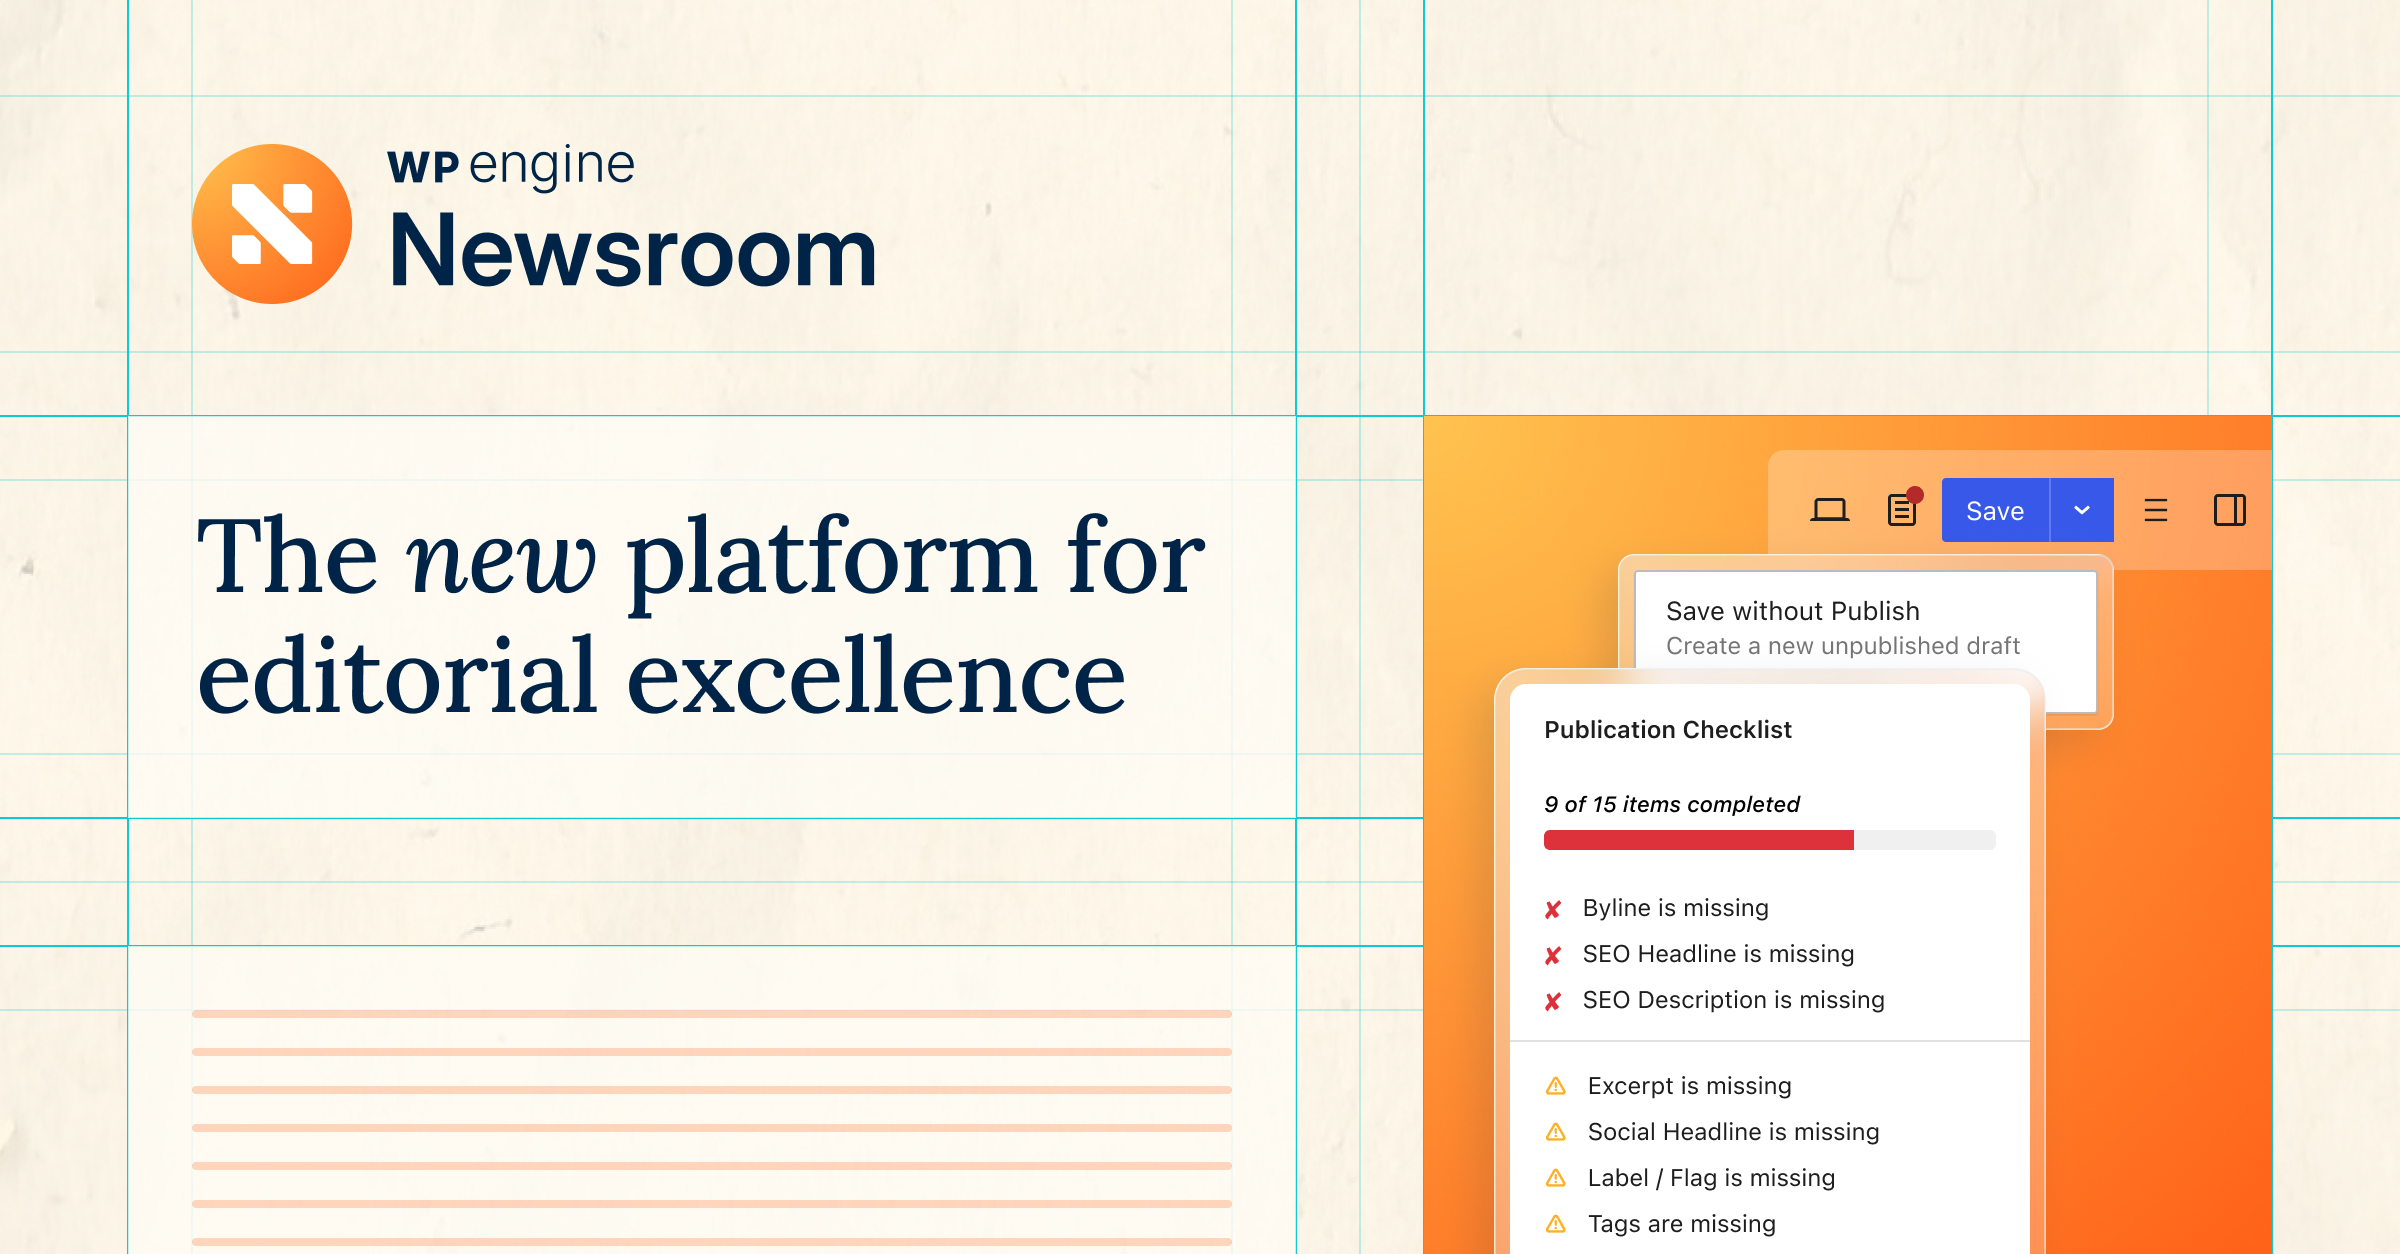This screenshot has height=1254, width=2400.
Task: Click red X beside SEO Description
Action: [1553, 1001]
